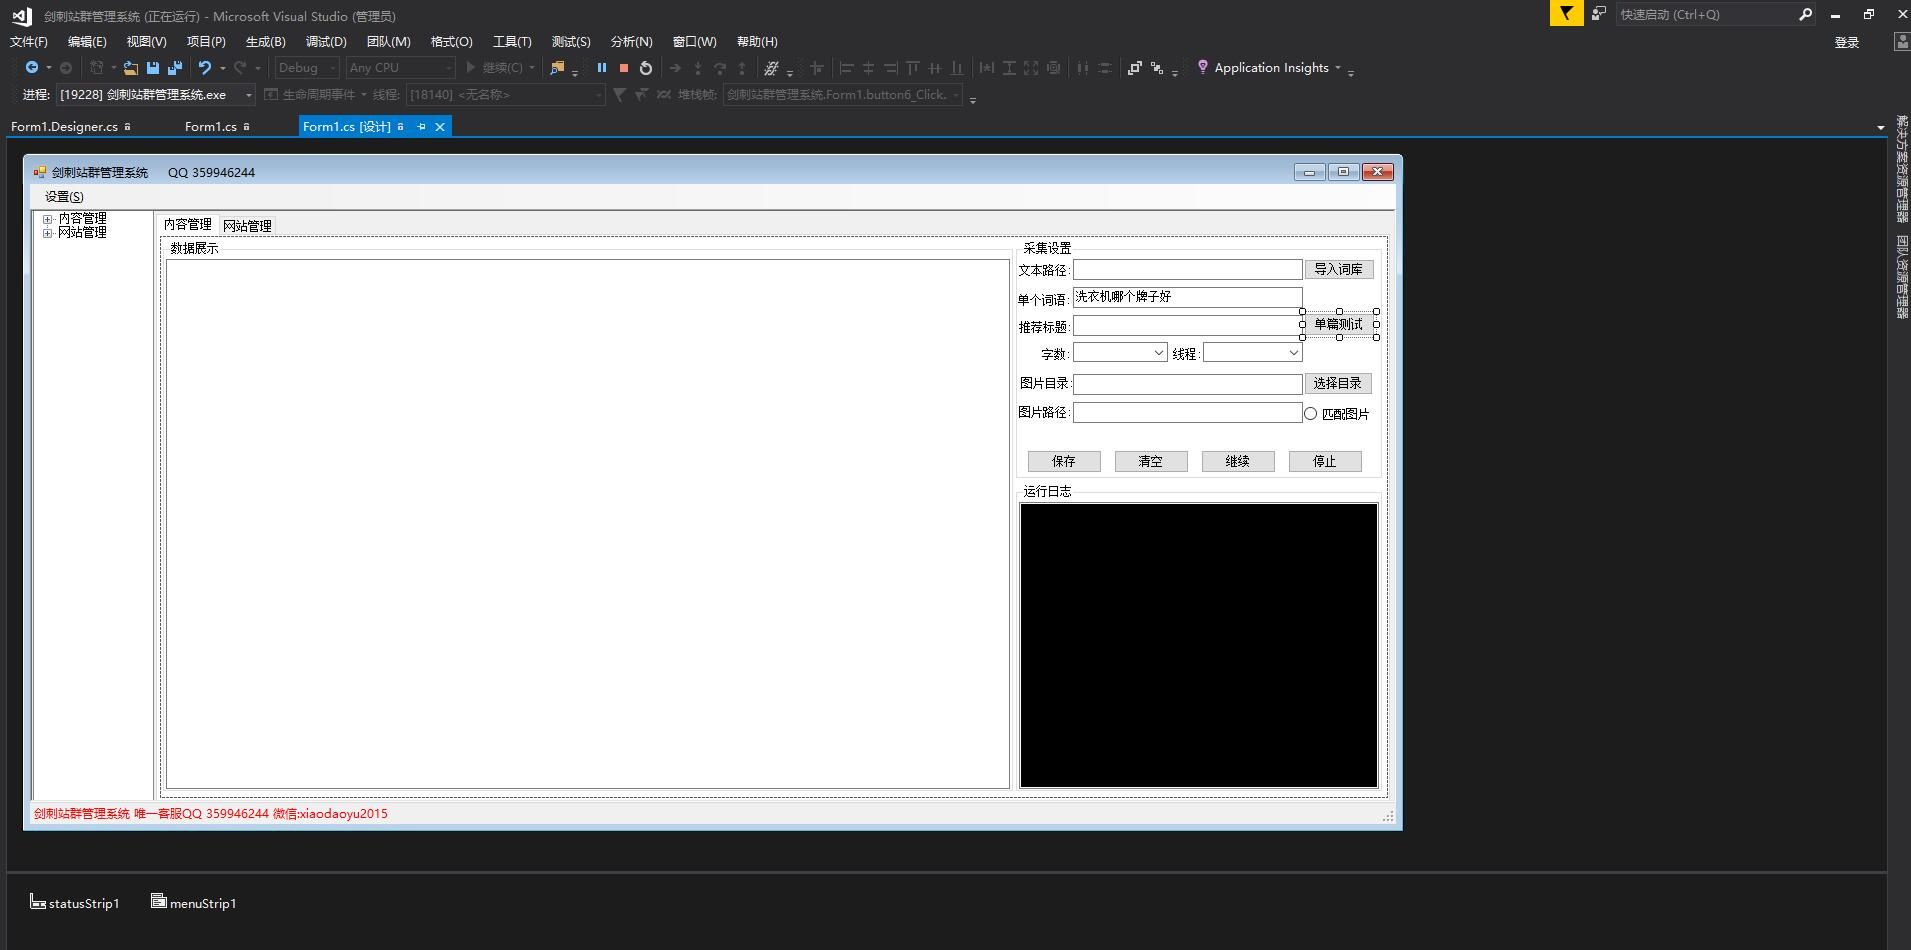
Task: Click the New Project icon
Action: (97, 68)
